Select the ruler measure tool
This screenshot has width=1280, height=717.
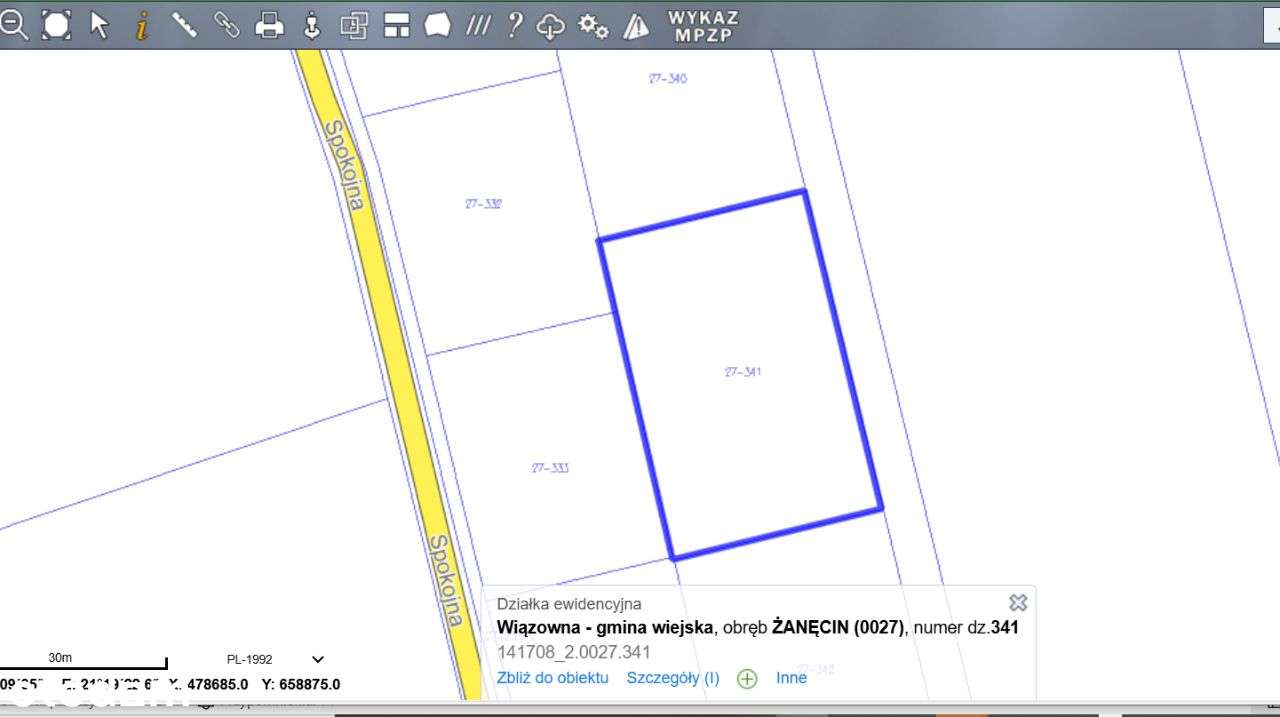(184, 25)
